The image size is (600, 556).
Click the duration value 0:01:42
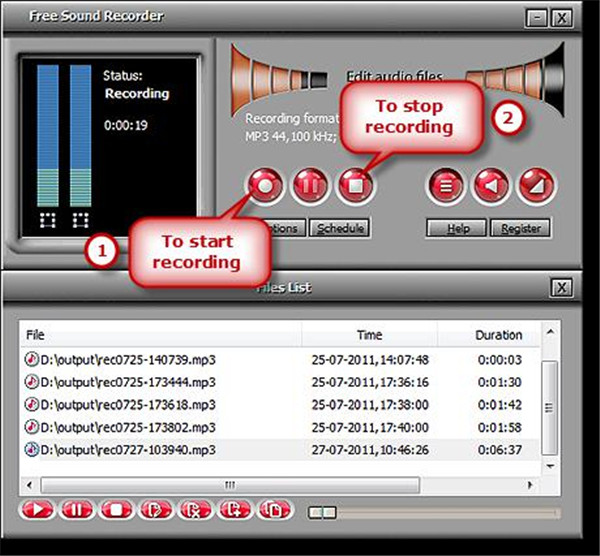tap(500, 404)
